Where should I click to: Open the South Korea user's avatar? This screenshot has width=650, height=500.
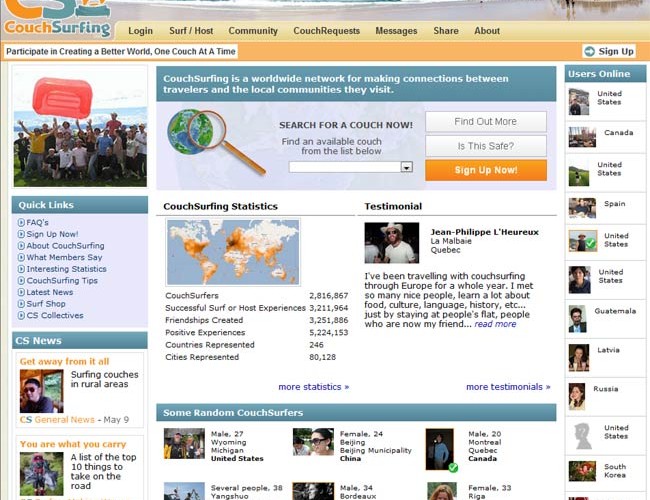click(582, 471)
